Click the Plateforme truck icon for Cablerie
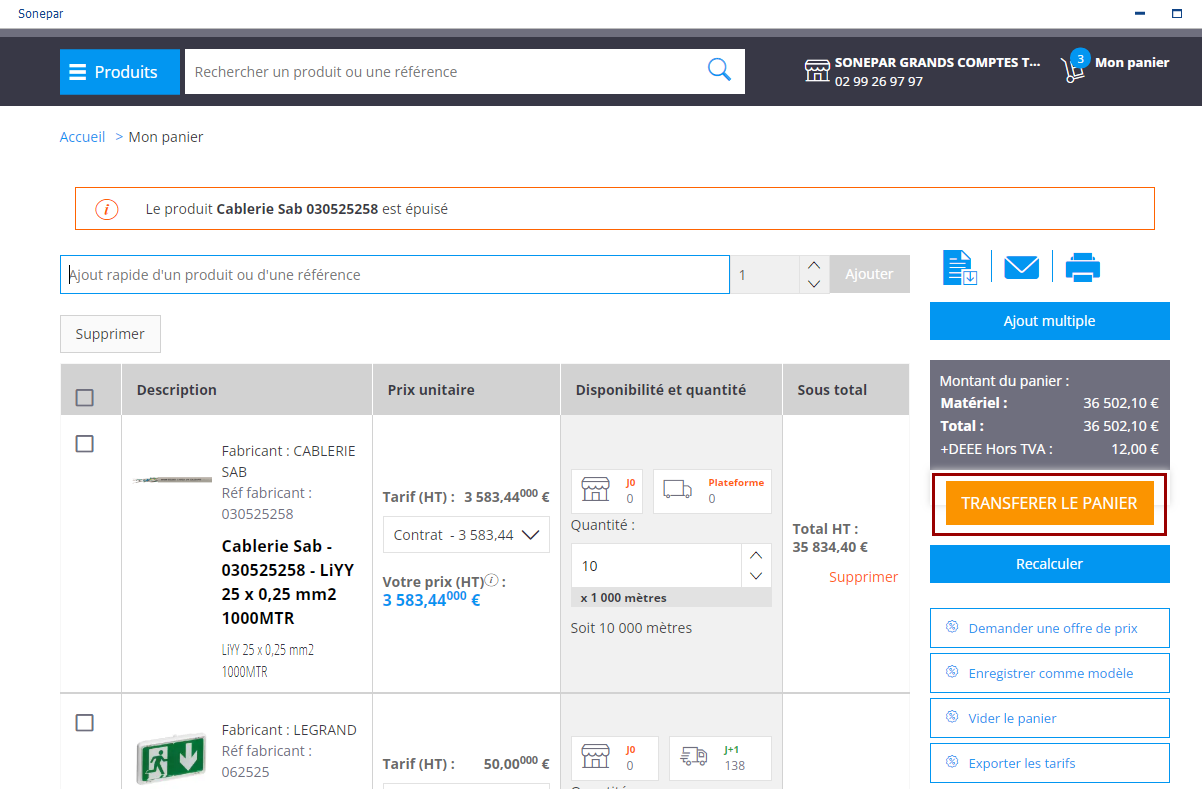The image size is (1202, 789). pos(677,490)
